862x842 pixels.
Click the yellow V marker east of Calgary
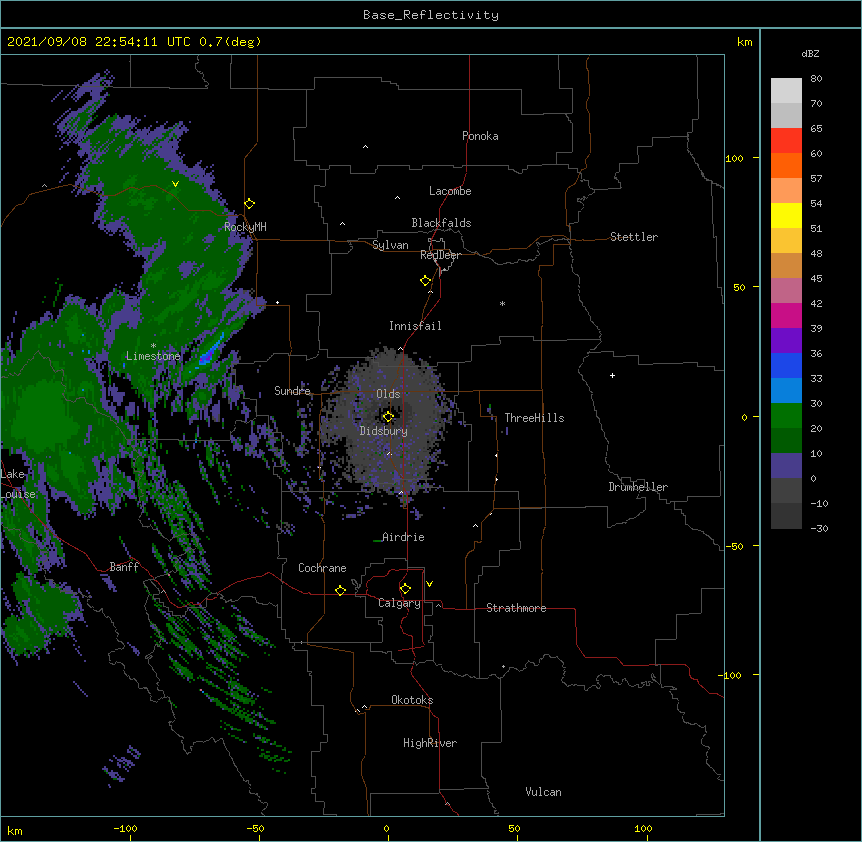(429, 584)
